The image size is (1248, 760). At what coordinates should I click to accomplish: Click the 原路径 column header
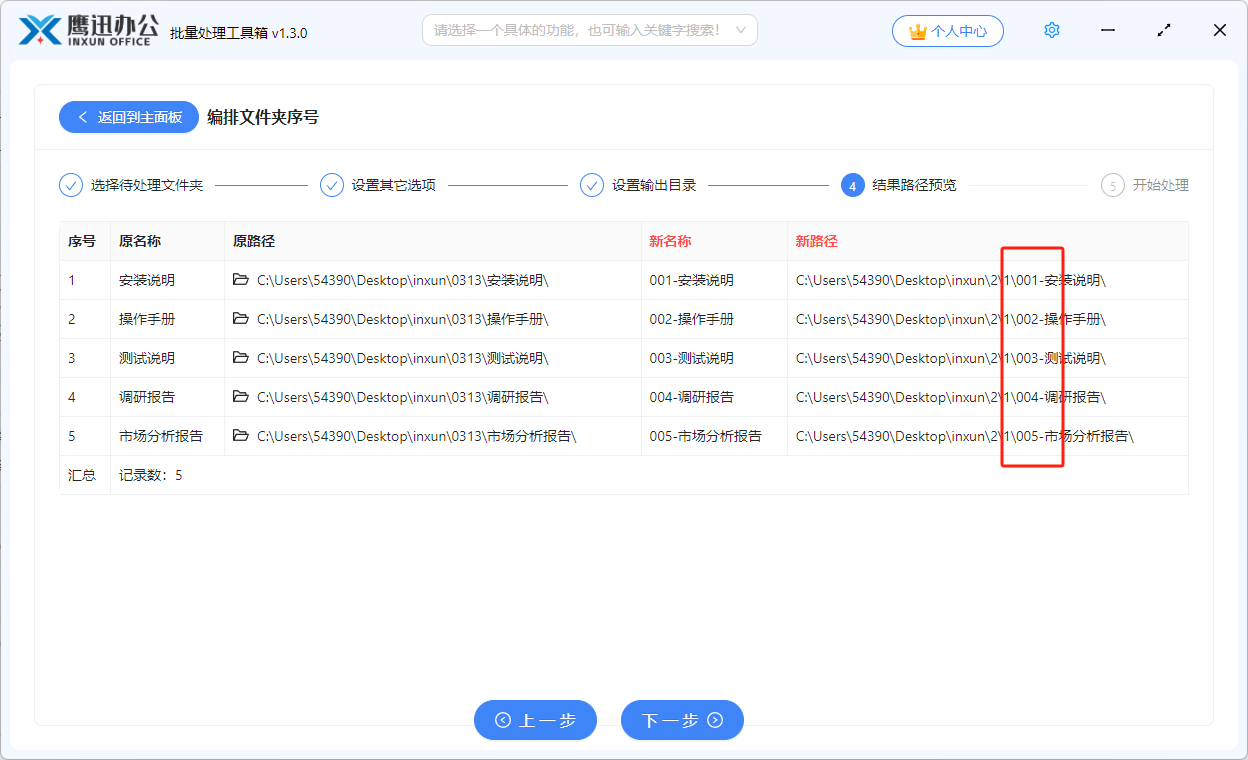pyautogui.click(x=254, y=241)
